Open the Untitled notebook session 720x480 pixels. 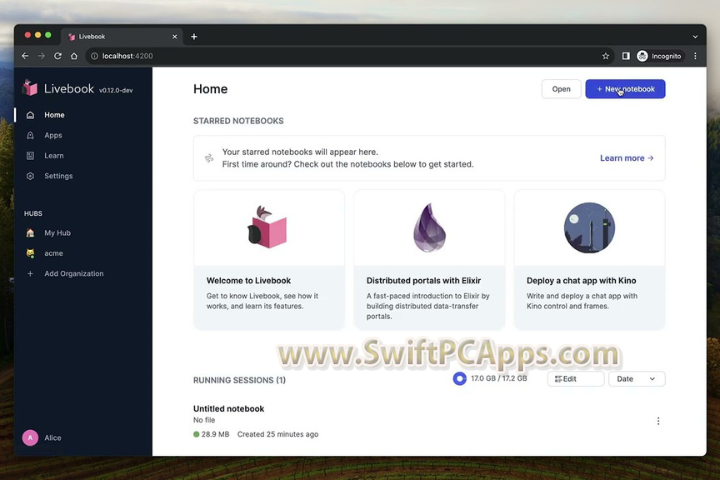tap(229, 409)
